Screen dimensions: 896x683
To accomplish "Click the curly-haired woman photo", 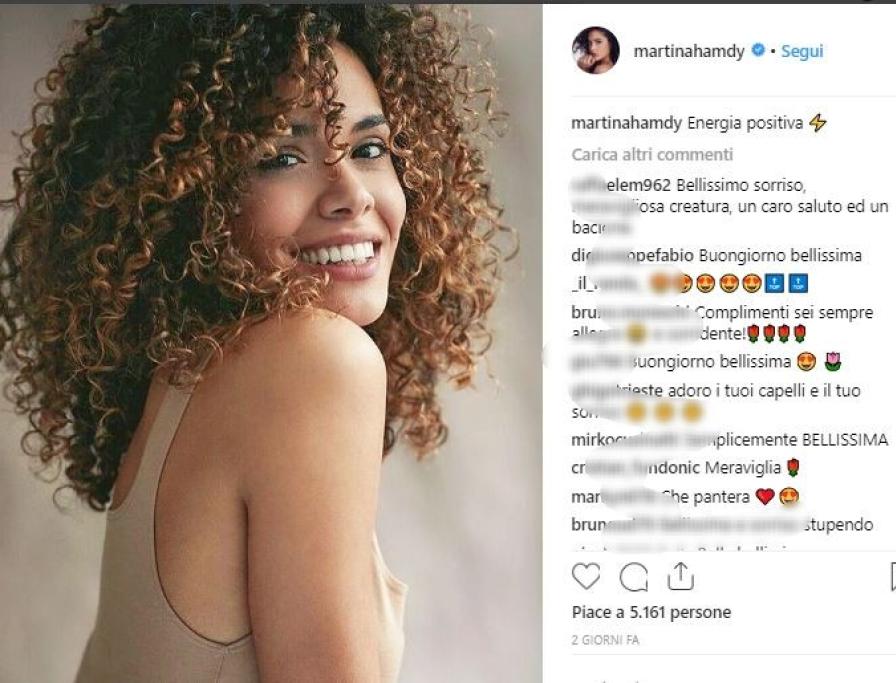I will (270, 340).
